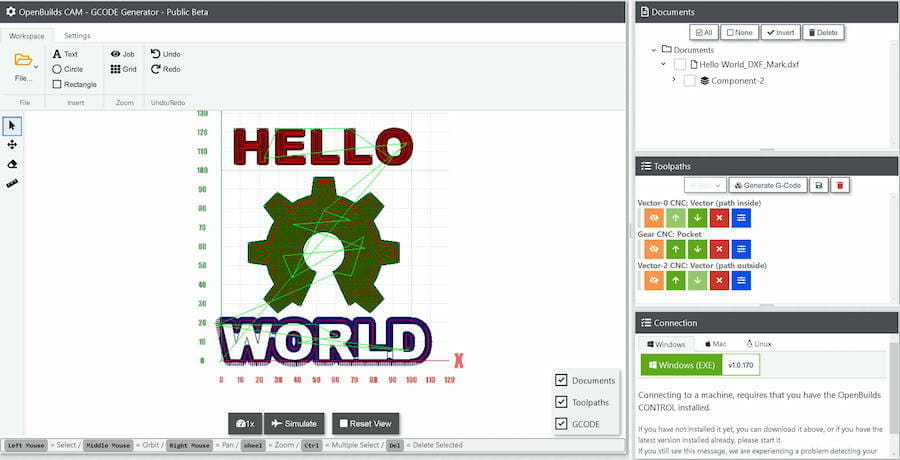Insert a Rectangle shape

[x=75, y=84]
